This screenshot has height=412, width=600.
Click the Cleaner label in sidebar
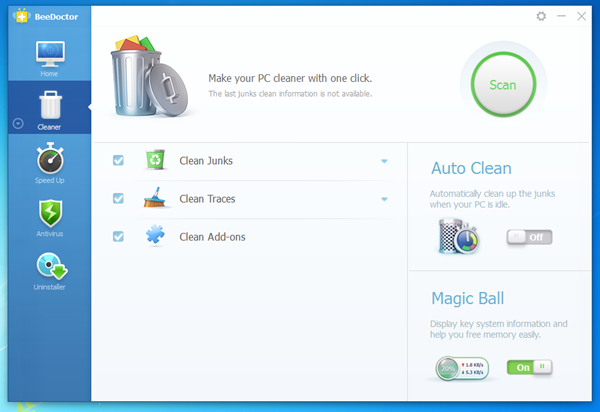click(49, 127)
